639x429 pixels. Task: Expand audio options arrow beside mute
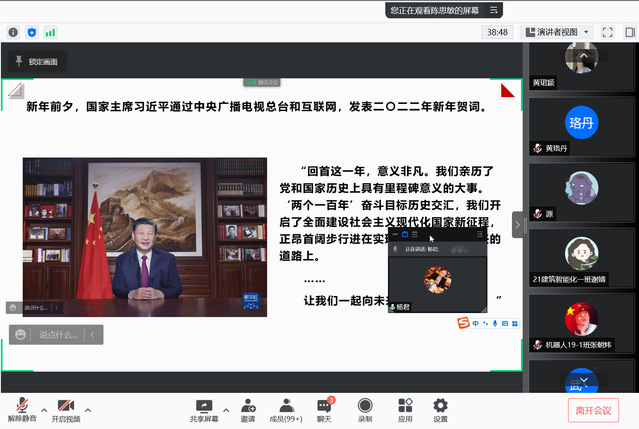click(x=42, y=409)
